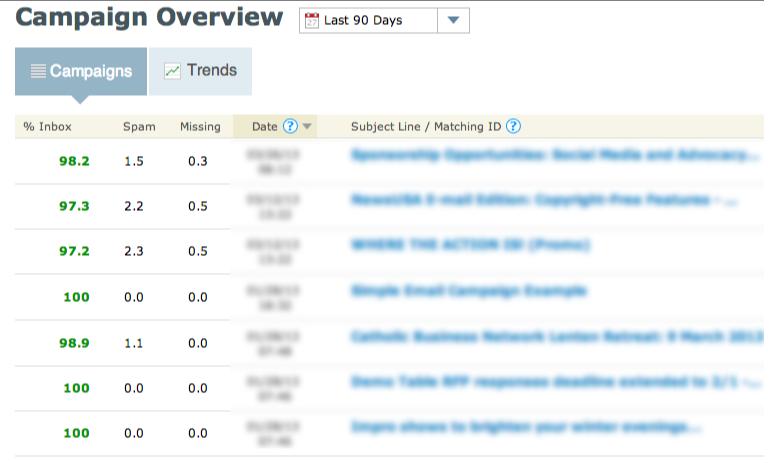The width and height of the screenshot is (764, 464).
Task: Click the Date column header text
Action: 265,127
